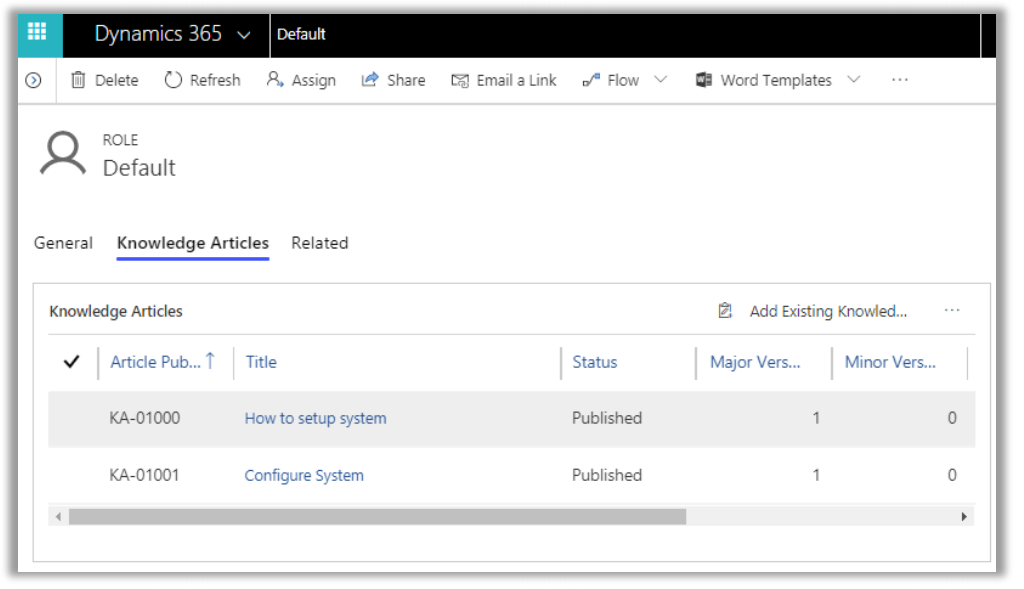Click the Dynamics 365 title
Screen dimensions: 1024x589
pyautogui.click(x=158, y=34)
